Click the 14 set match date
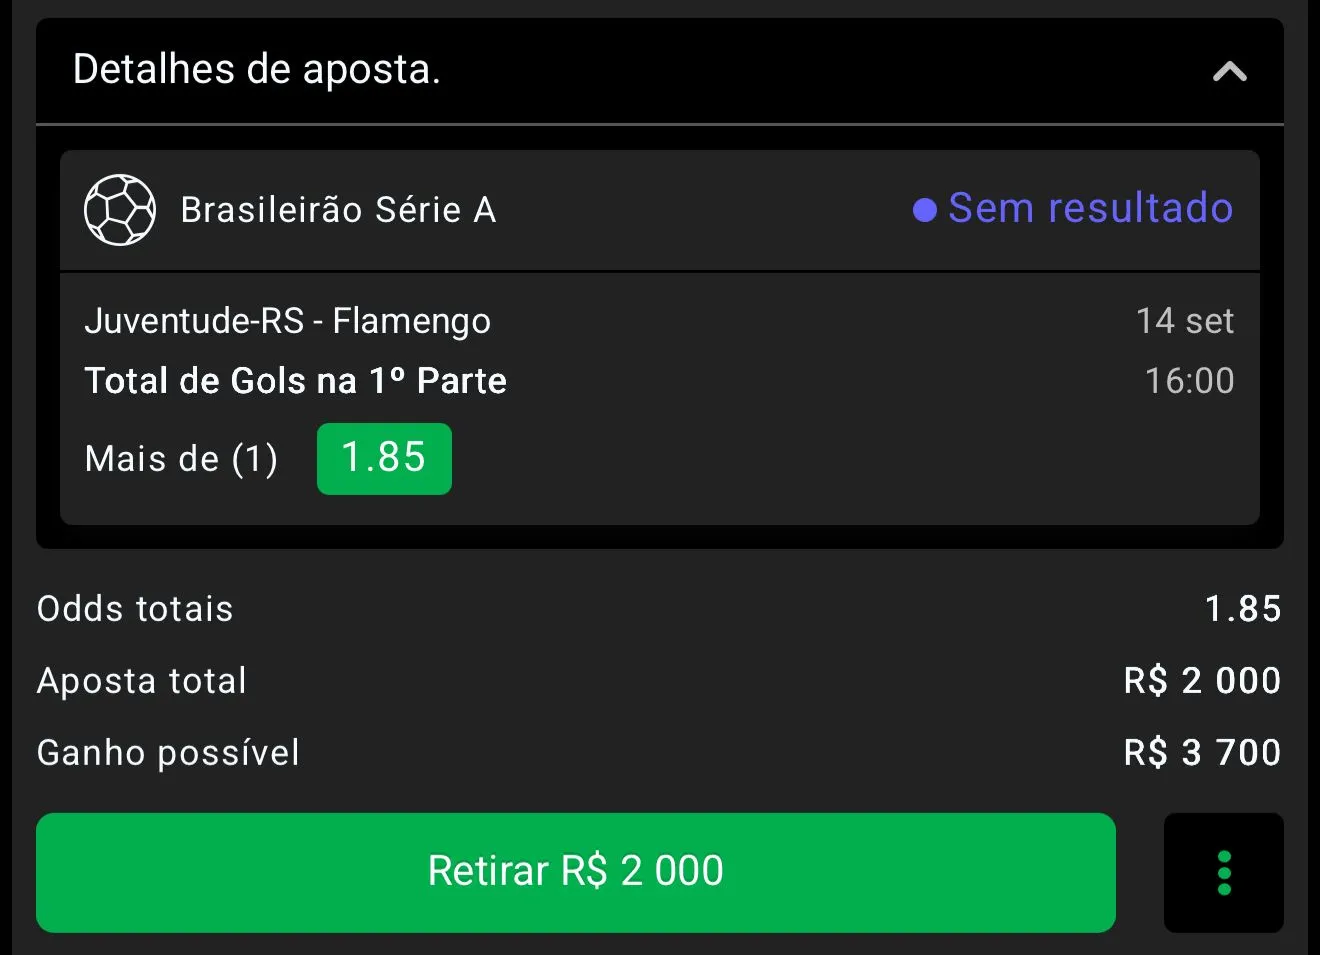 coord(1185,321)
